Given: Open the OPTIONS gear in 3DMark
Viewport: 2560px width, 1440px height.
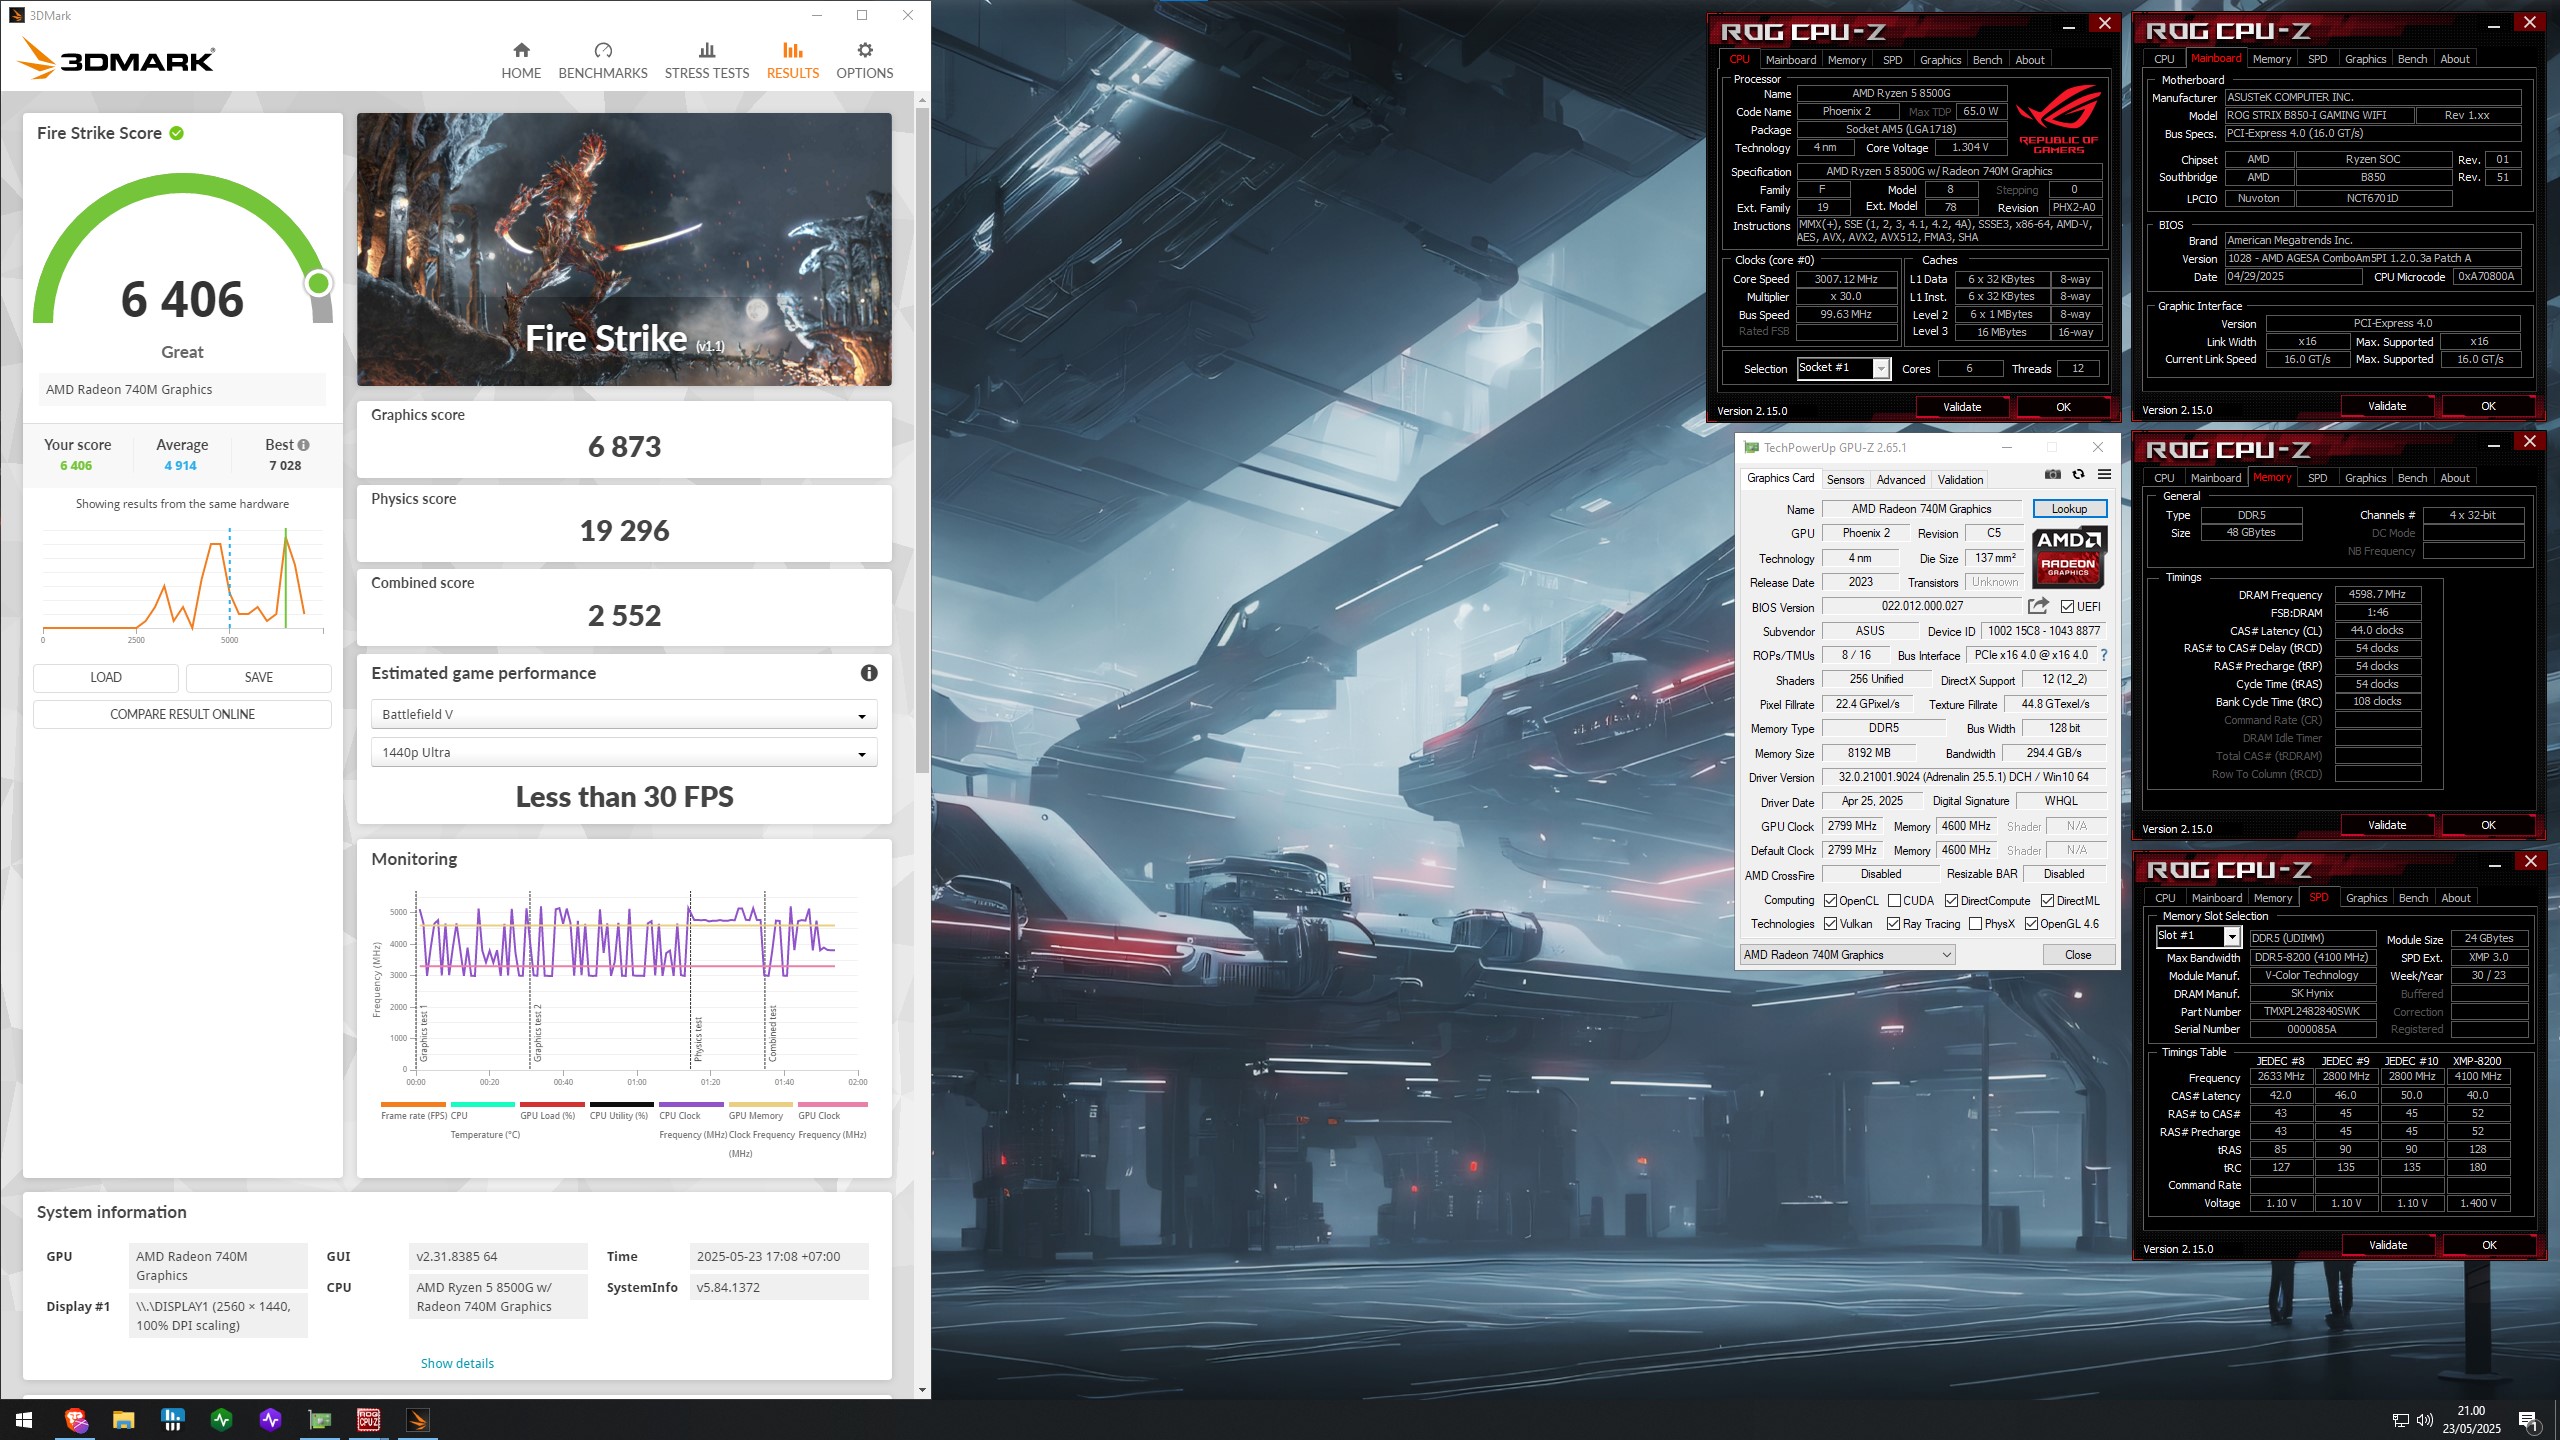Looking at the screenshot, I should click(x=865, y=61).
